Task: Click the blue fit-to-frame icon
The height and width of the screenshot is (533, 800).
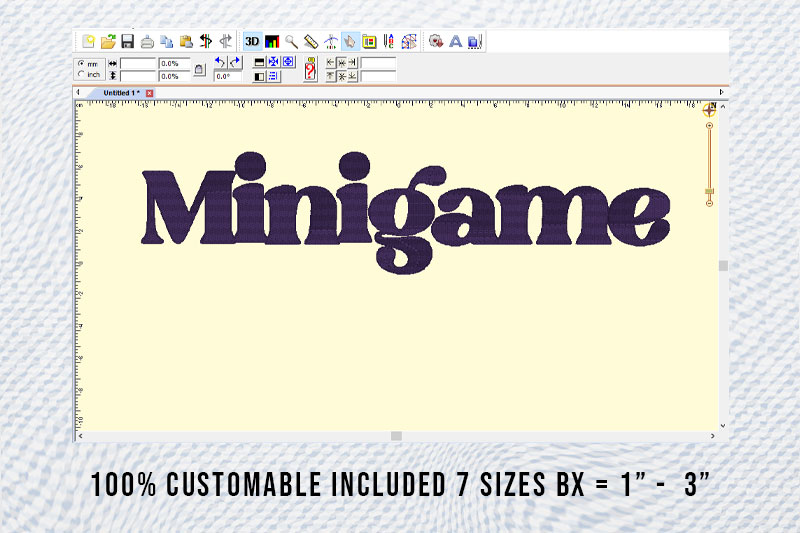Action: click(288, 62)
